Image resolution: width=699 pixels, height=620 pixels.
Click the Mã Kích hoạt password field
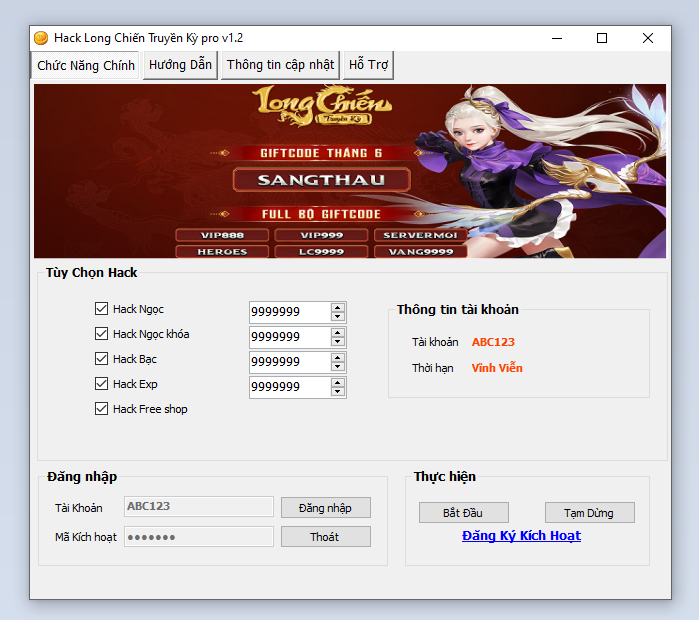tap(198, 537)
